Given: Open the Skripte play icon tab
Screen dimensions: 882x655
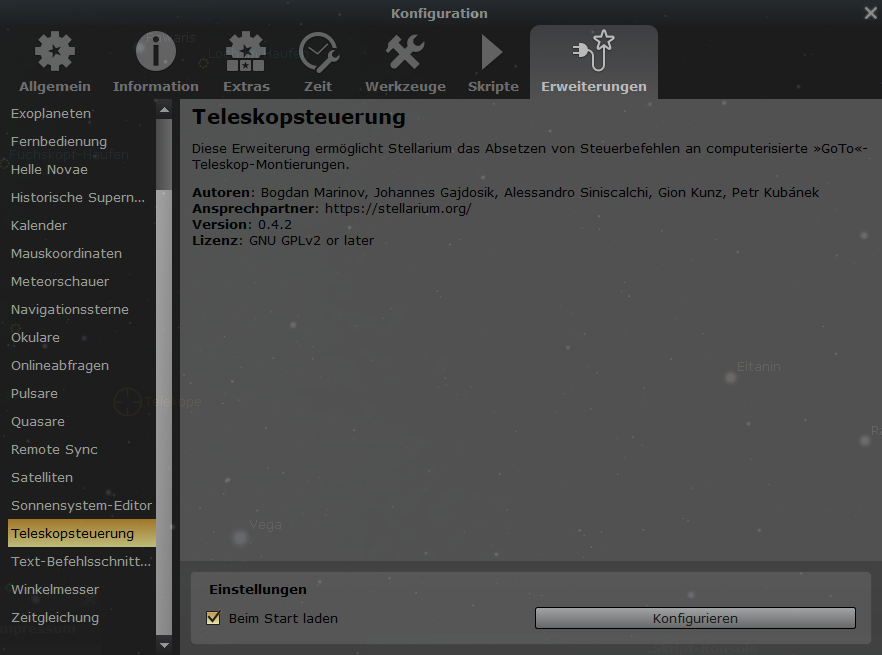Looking at the screenshot, I should point(493,62).
